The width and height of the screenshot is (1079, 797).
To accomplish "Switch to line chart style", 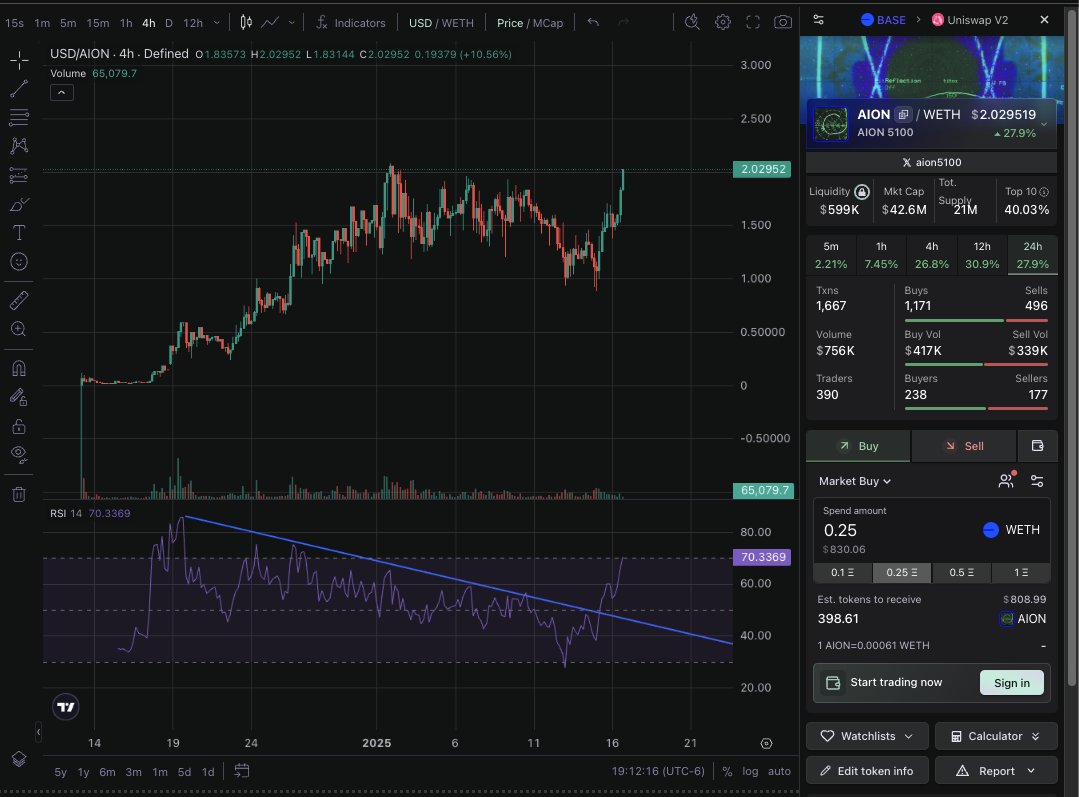I will pos(270,23).
